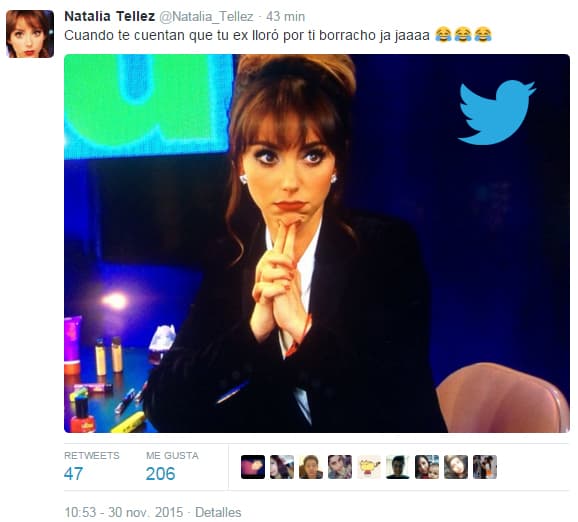Open the red-haired woman's liker avatar
The height and width of the screenshot is (522, 578).
282,467
